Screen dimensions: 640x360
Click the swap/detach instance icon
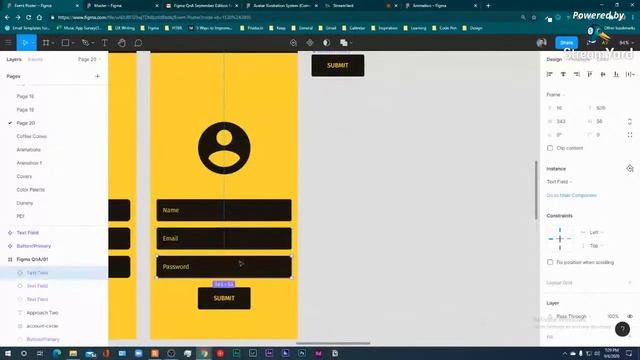pyautogui.click(x=630, y=168)
